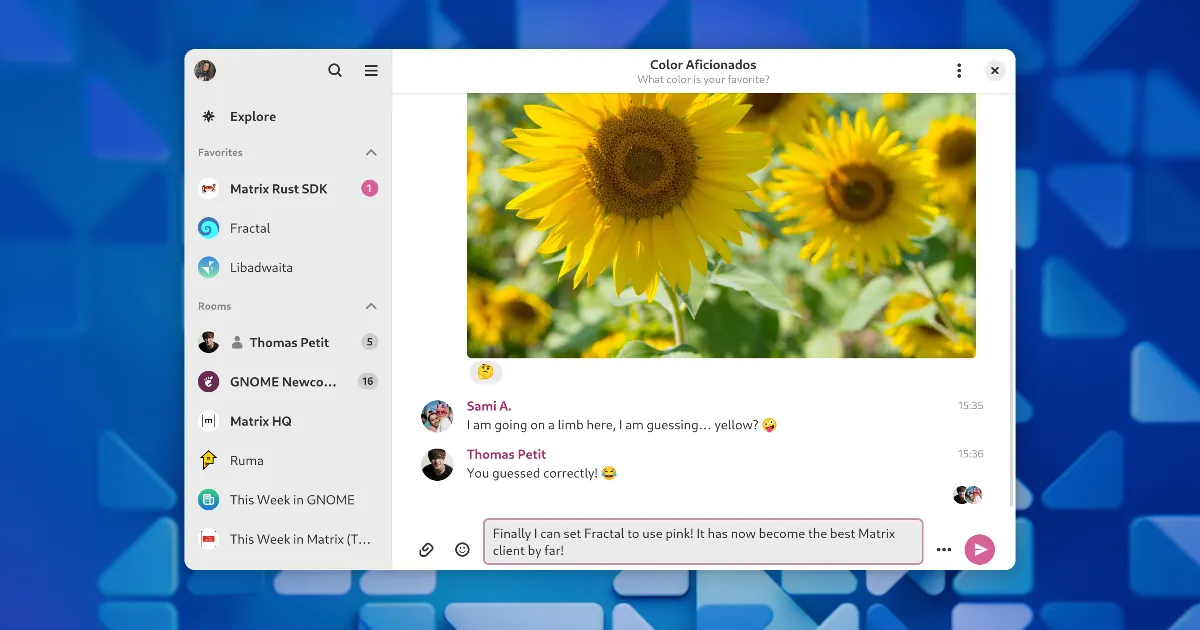This screenshot has width=1200, height=630.
Task: Click the attach file paperclip icon
Action: tap(426, 549)
